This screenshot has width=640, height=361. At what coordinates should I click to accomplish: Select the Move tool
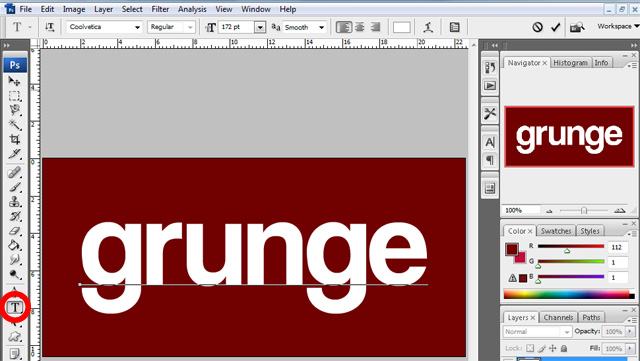[x=14, y=81]
